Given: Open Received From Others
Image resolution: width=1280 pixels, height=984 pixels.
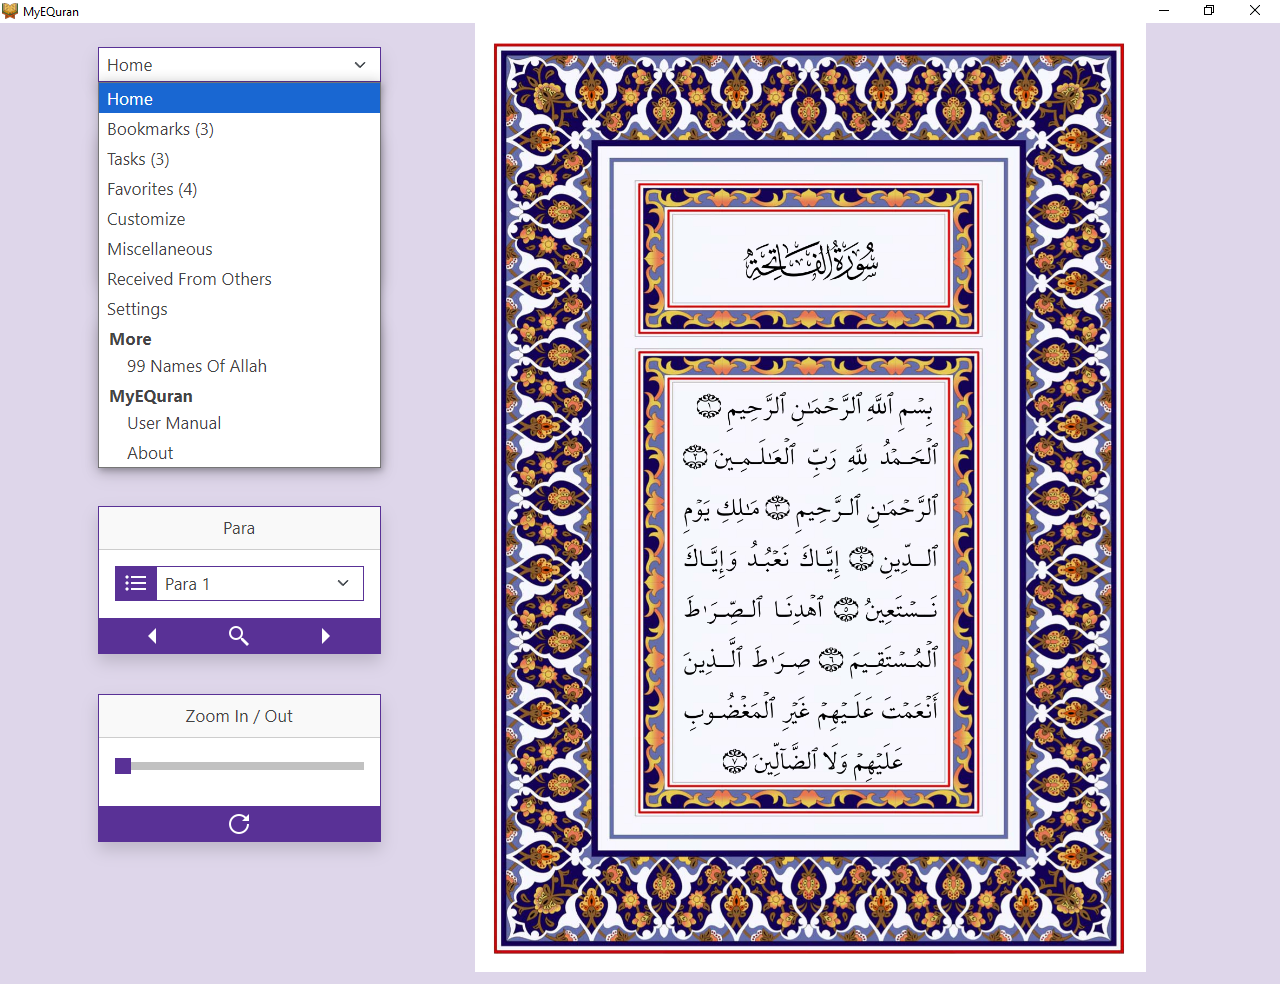Looking at the screenshot, I should (x=189, y=278).
